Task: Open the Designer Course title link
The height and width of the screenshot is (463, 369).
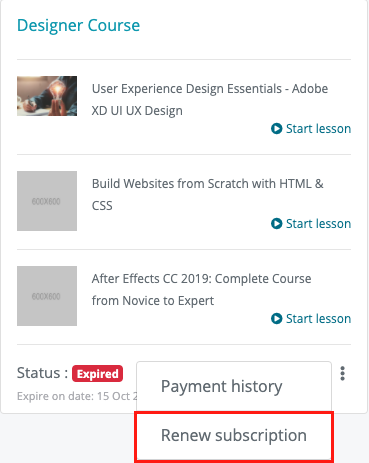Action: [x=78, y=25]
